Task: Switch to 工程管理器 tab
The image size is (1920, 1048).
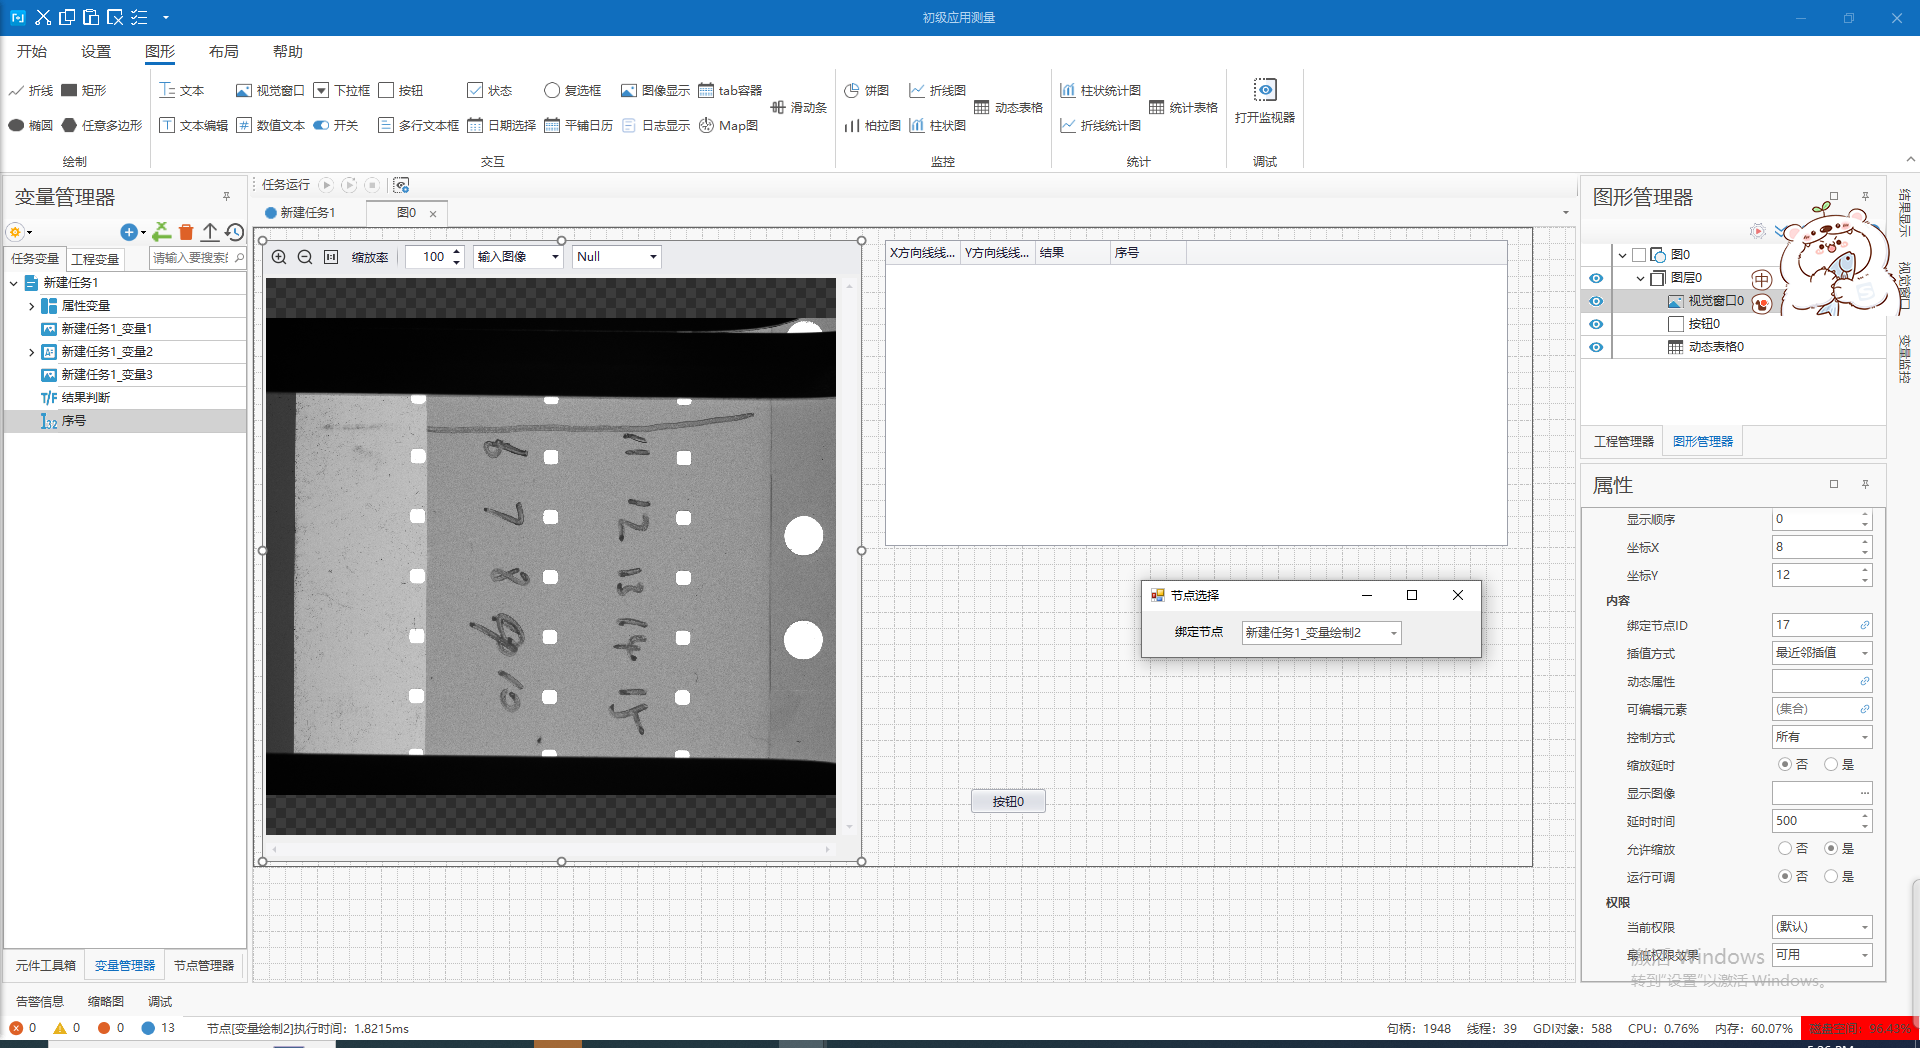Action: 1624,441
